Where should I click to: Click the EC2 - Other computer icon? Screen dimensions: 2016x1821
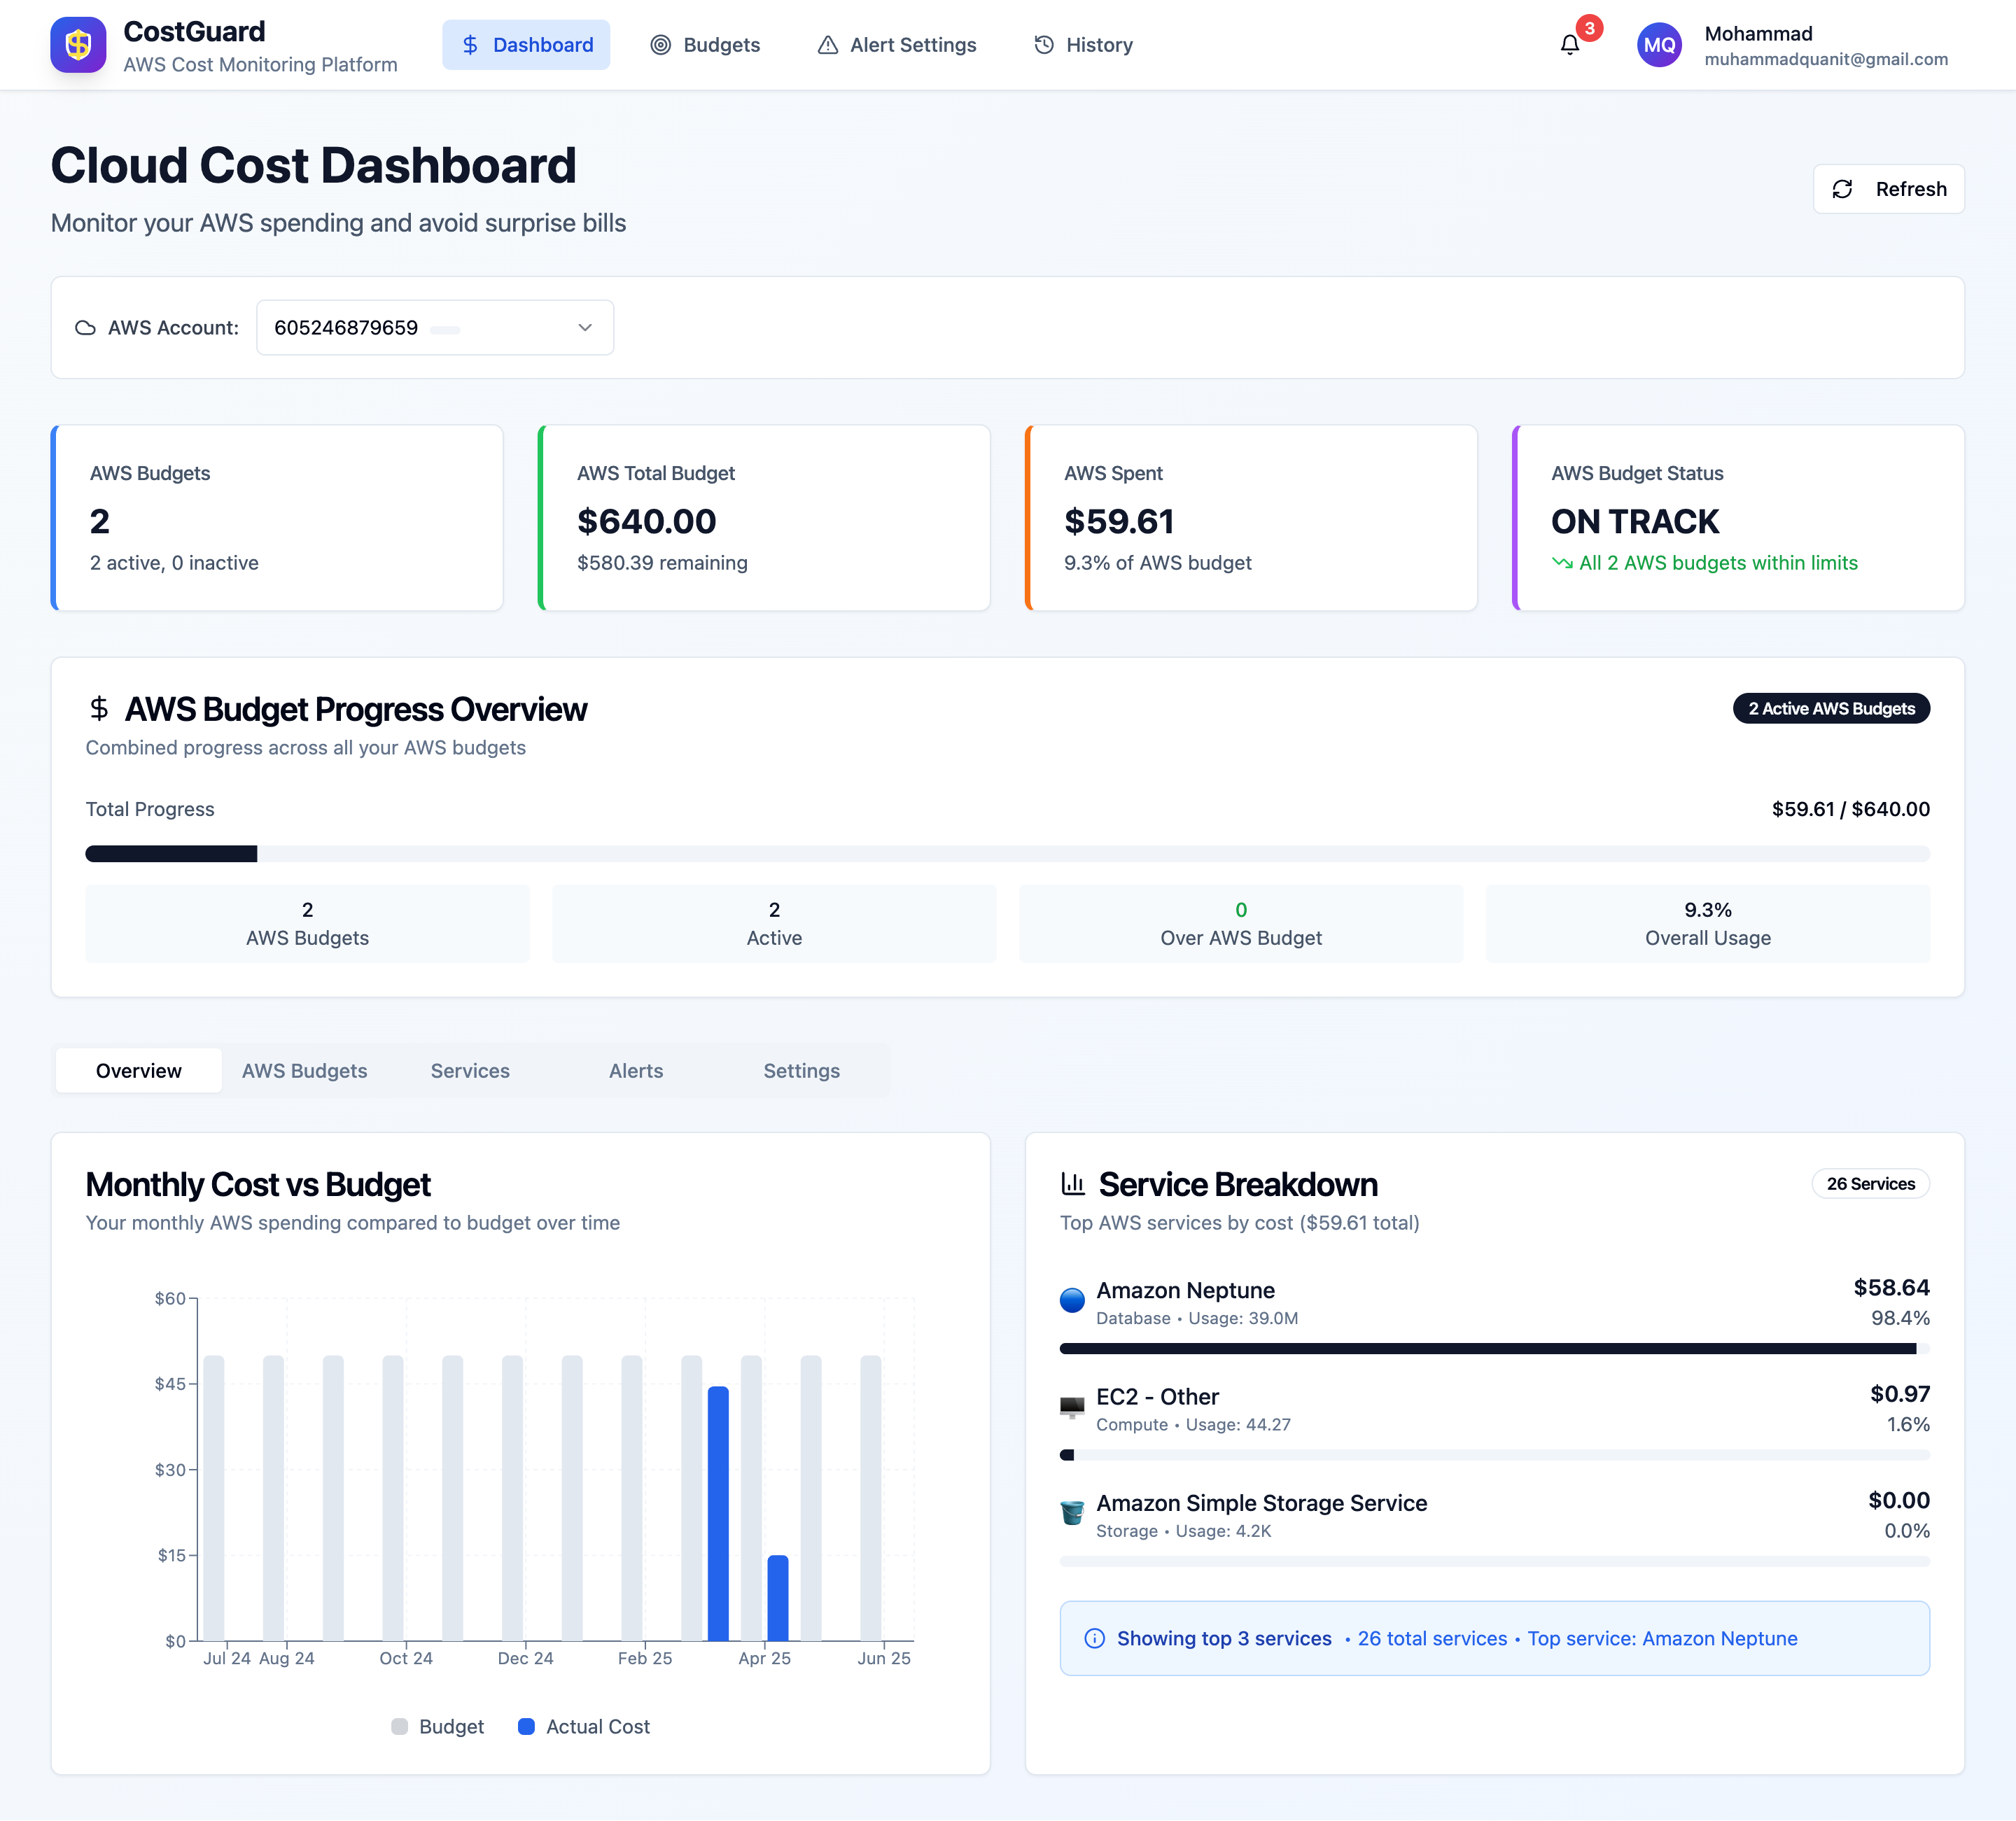click(x=1072, y=1407)
